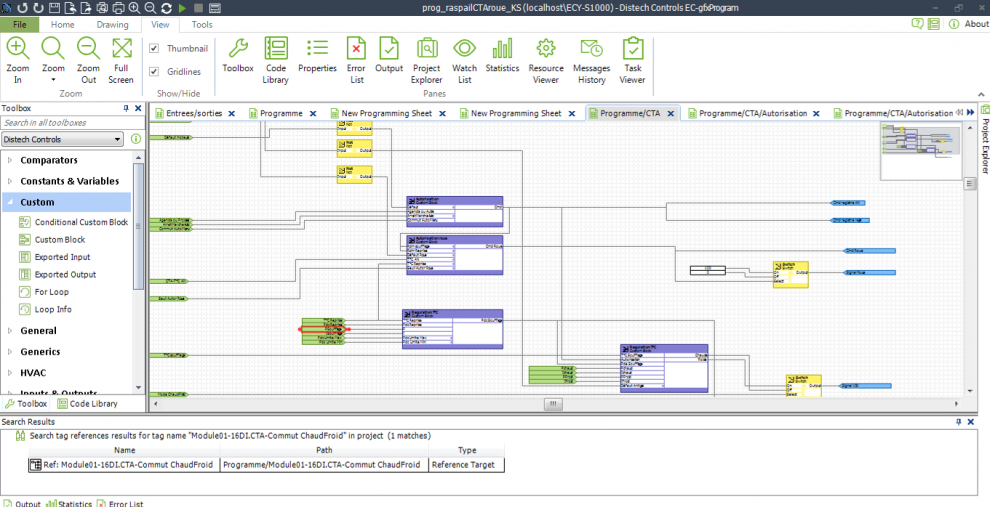
Task: Click green play button in title bar
Action: 182,8
